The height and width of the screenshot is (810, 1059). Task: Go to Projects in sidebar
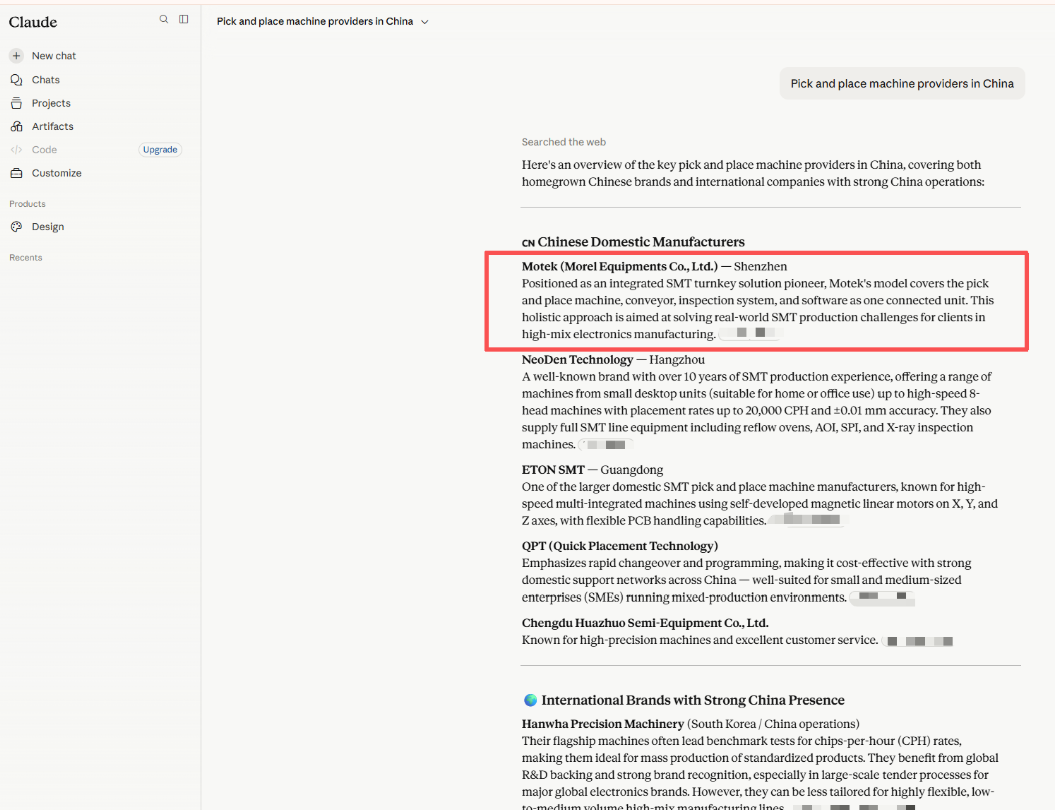[x=51, y=103]
